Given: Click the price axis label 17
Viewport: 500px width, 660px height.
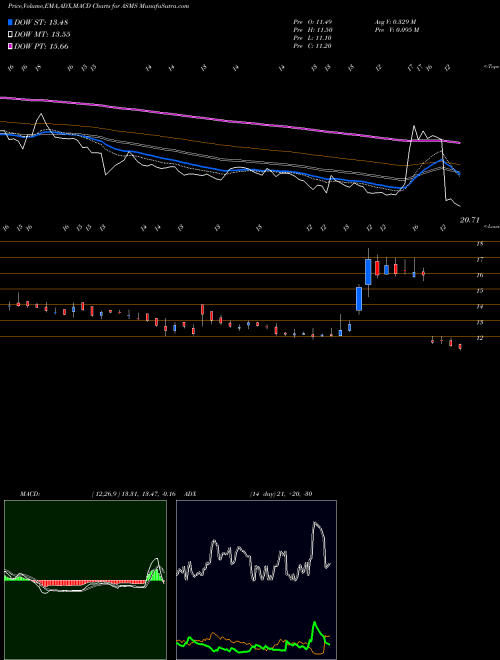Looking at the screenshot, I should coord(479,260).
